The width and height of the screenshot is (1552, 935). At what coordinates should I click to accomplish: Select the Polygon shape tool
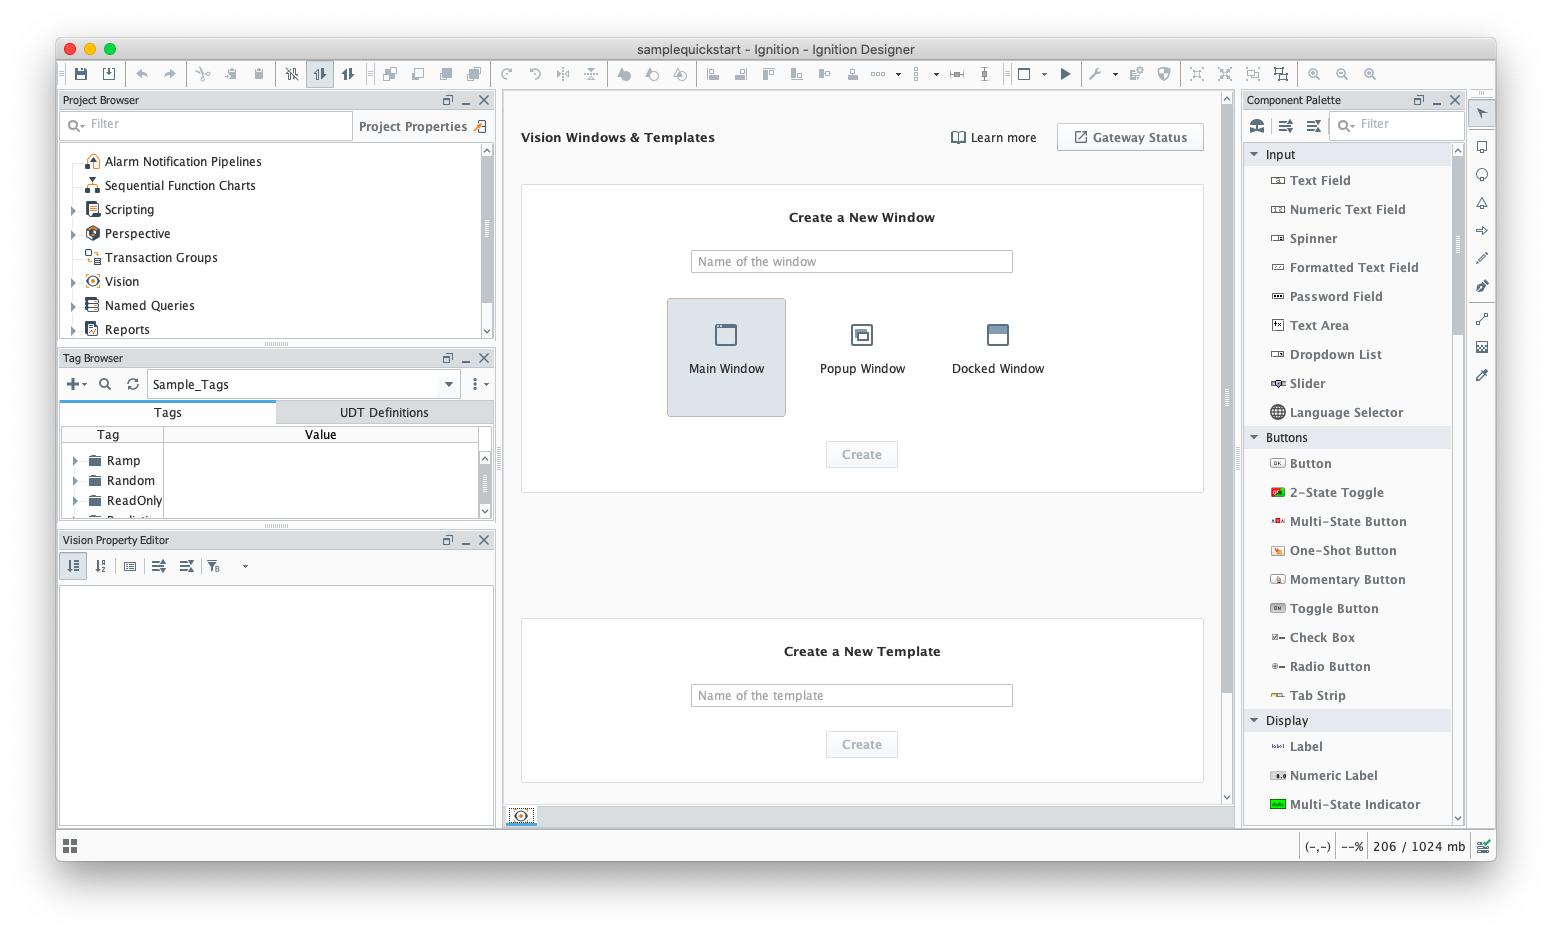[x=1482, y=203]
